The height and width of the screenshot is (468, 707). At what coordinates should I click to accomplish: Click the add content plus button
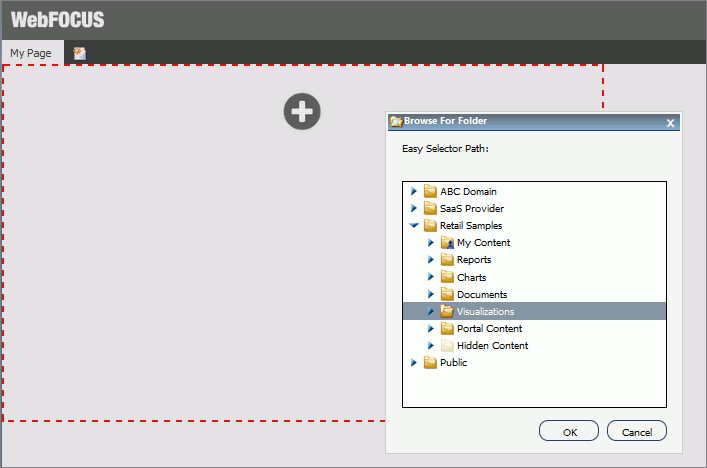coord(302,111)
